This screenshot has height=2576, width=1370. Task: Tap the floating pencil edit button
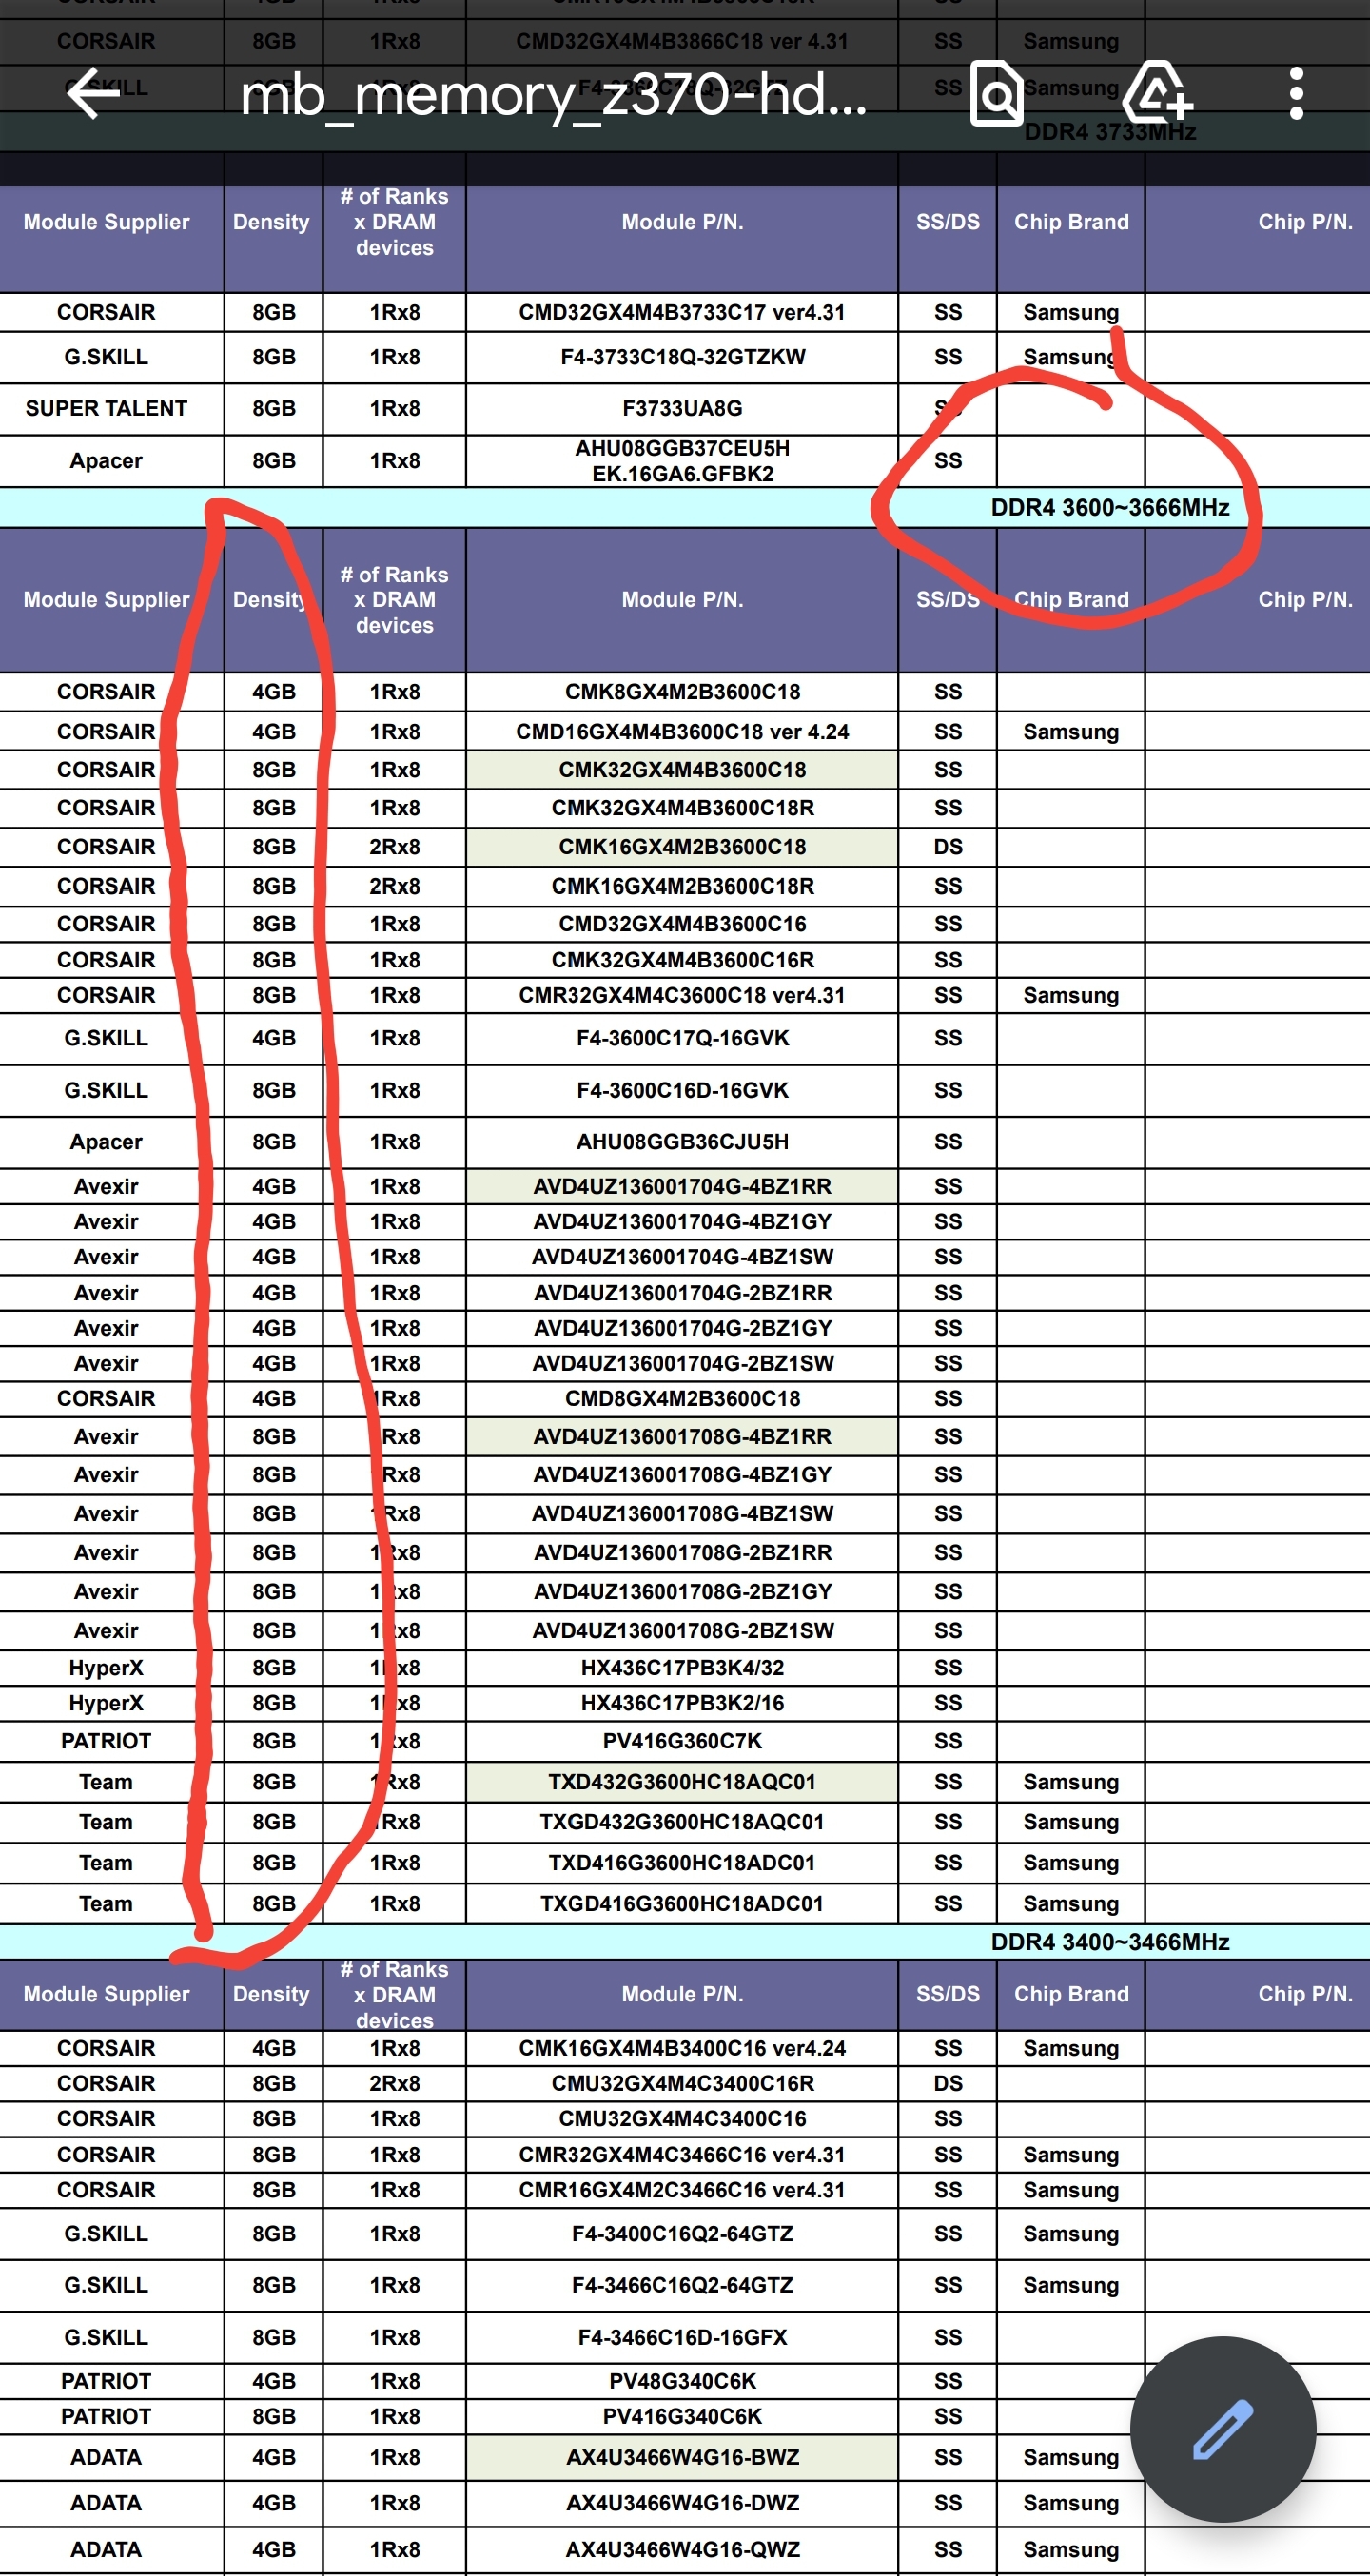(x=1223, y=2429)
